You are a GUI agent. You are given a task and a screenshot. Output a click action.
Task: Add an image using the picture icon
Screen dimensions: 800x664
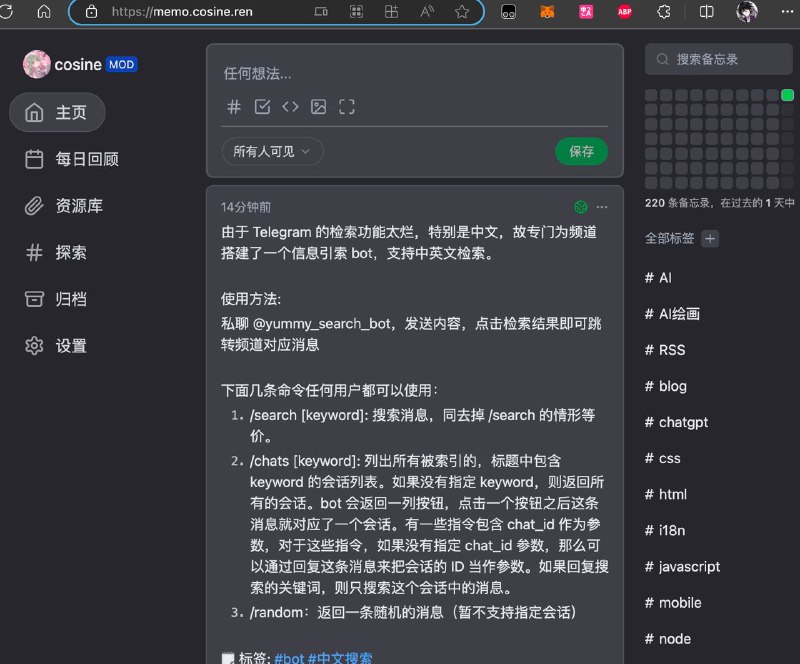pos(318,106)
